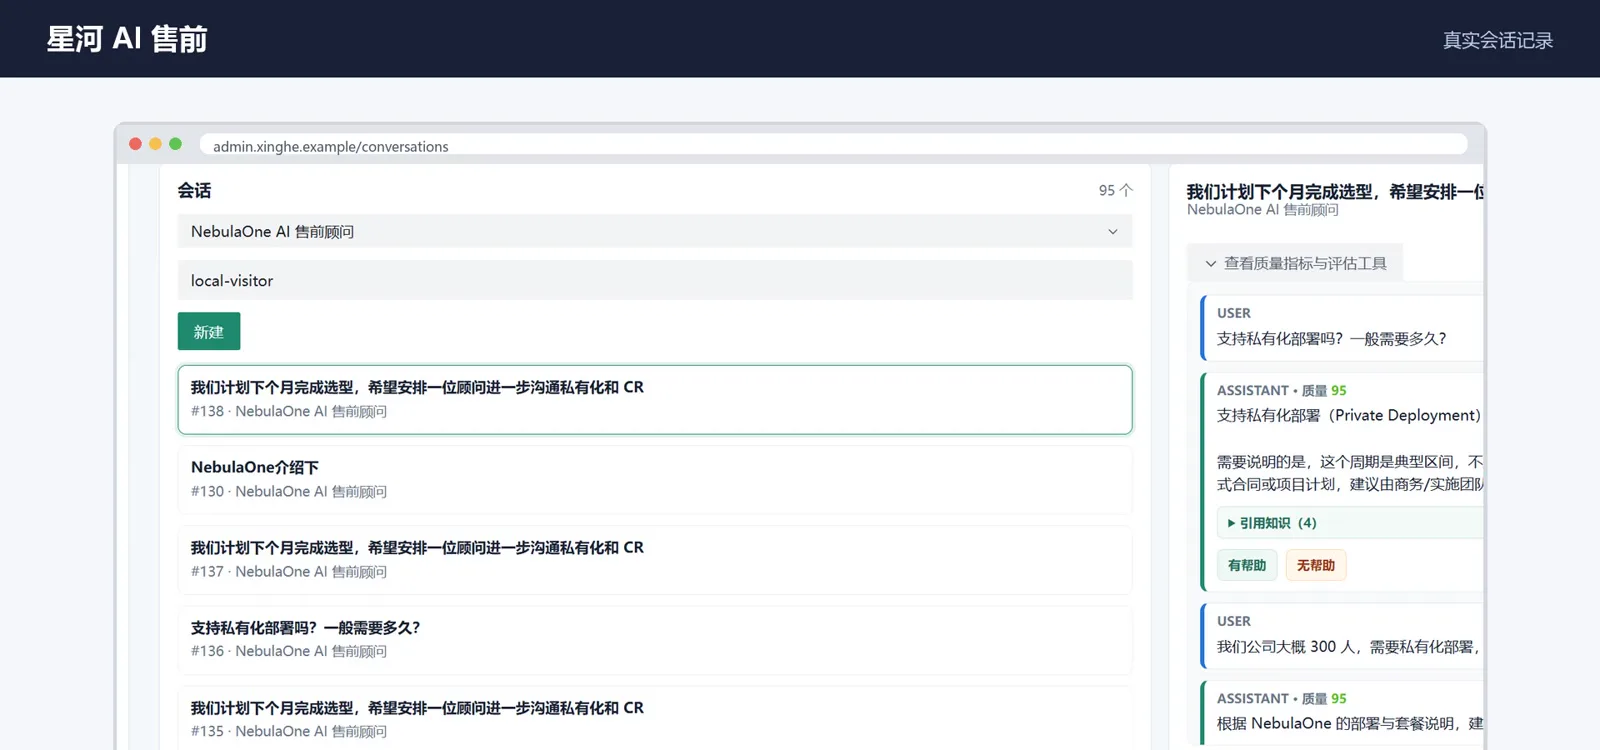Open the NebulaOne AI 售前顾问 dropdown

pyautogui.click(x=655, y=231)
